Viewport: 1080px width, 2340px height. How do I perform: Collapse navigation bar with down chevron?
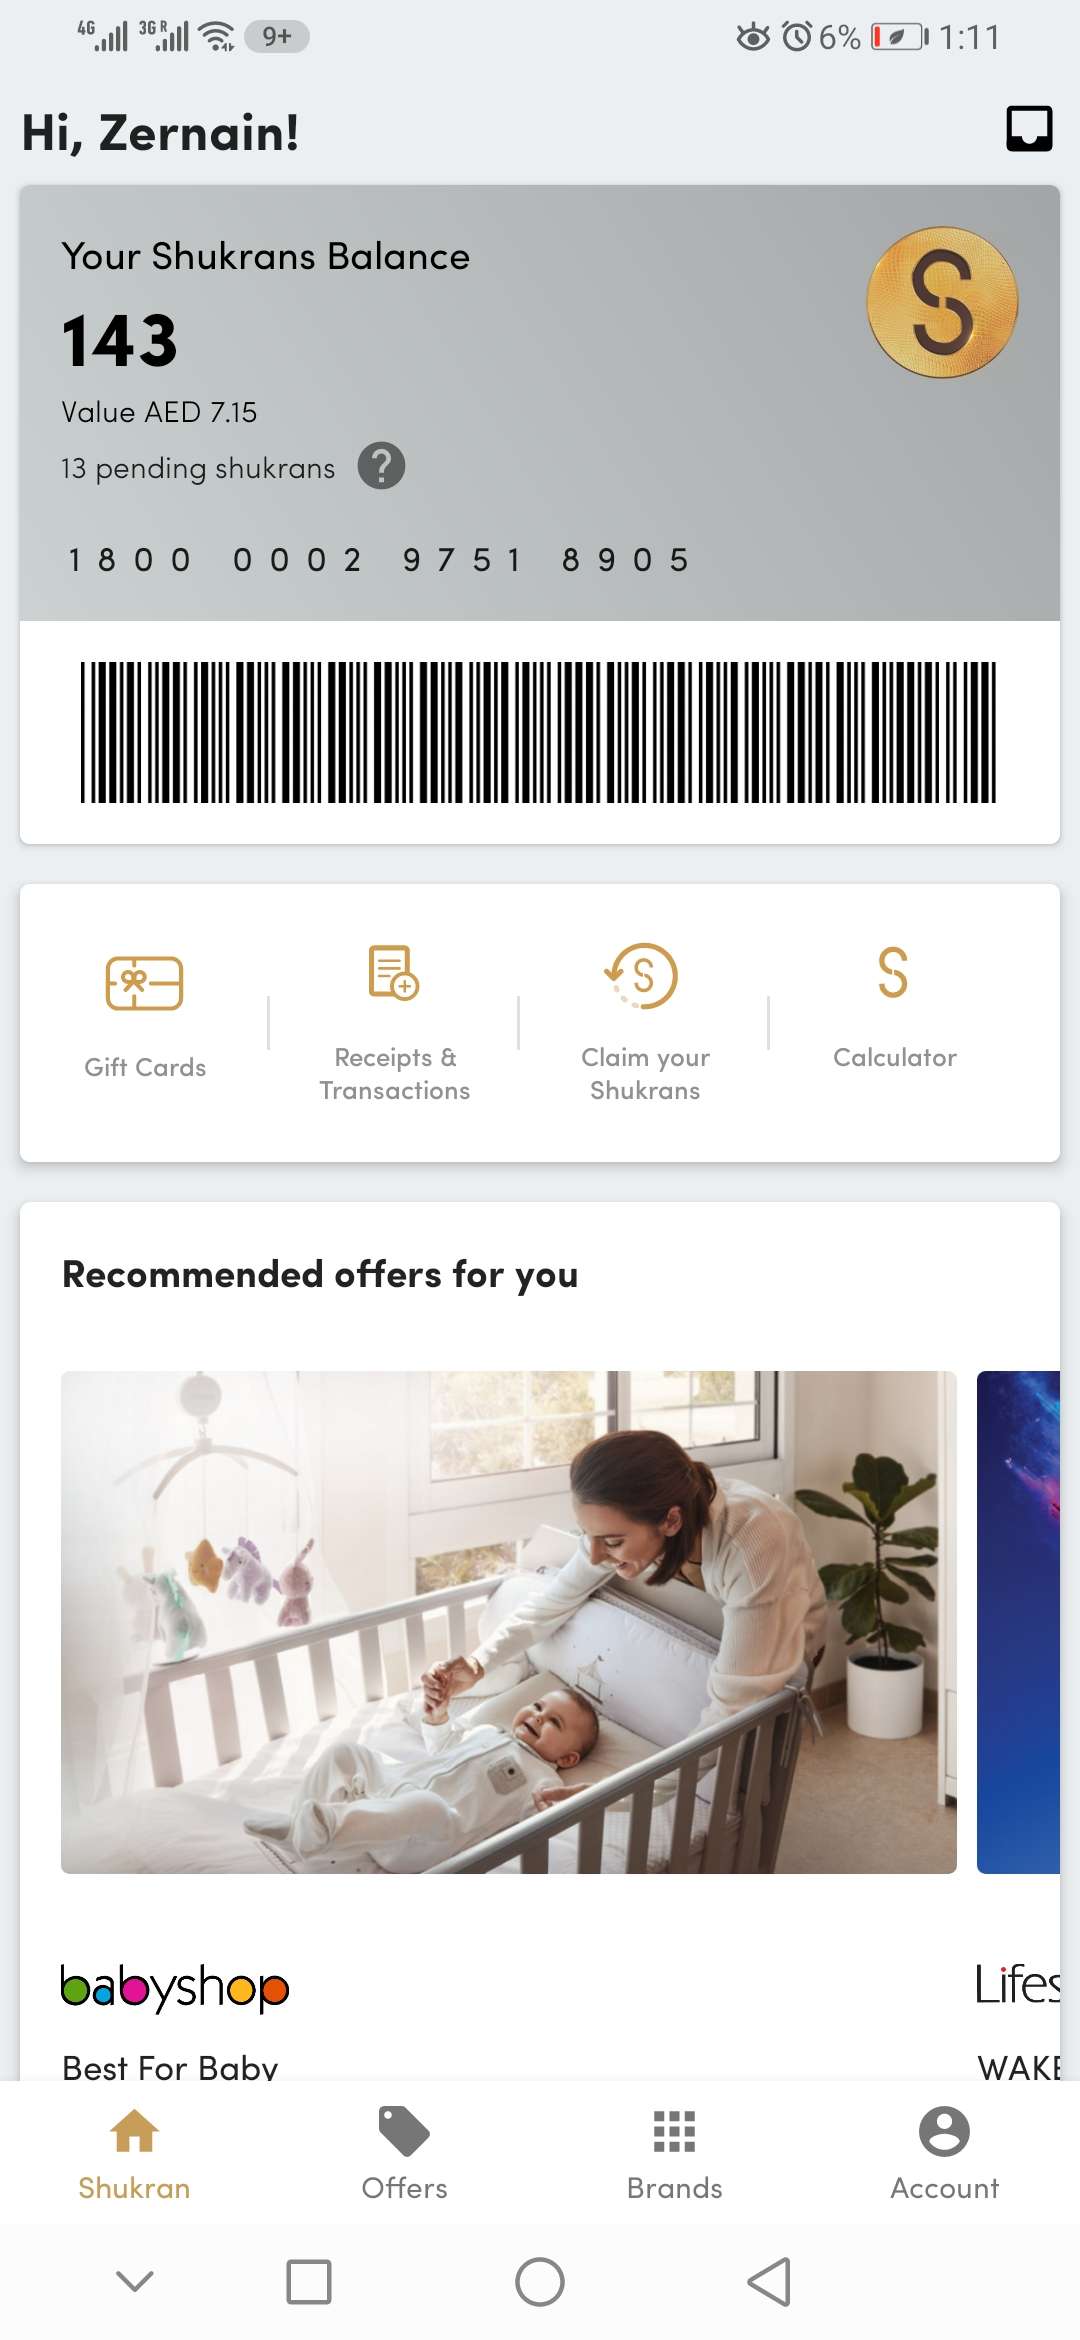click(x=135, y=2281)
